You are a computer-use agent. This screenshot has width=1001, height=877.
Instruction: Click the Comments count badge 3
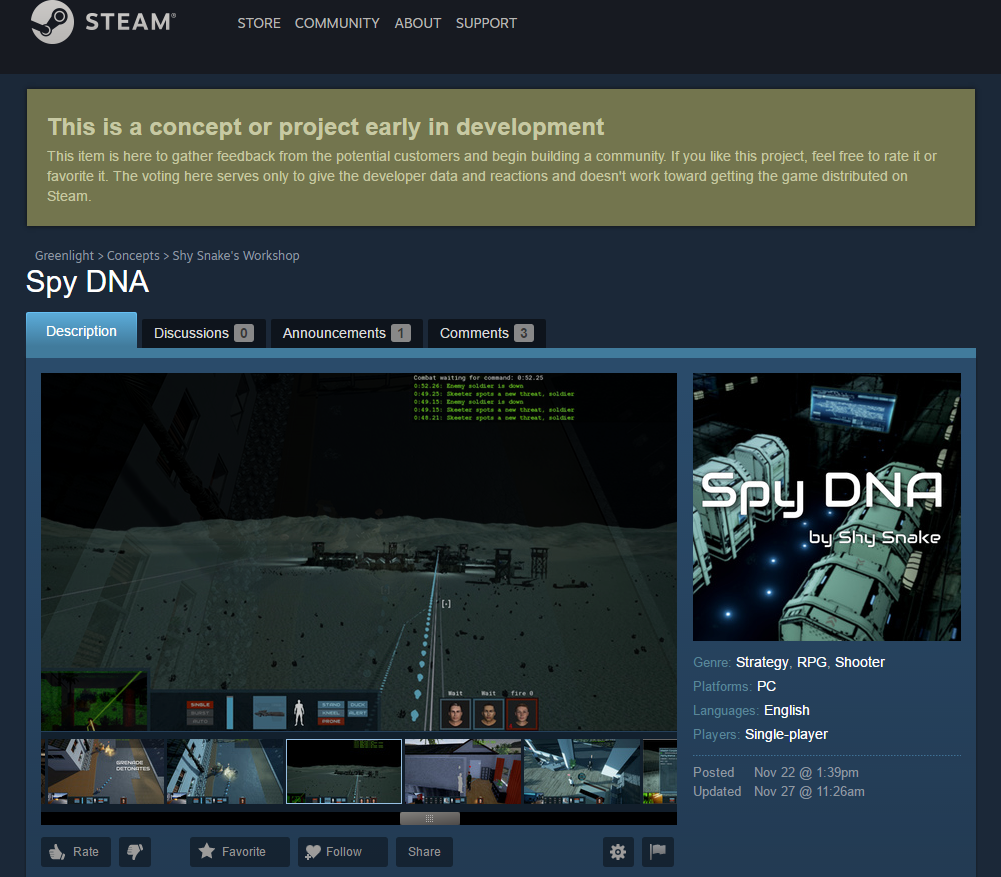pyautogui.click(x=523, y=333)
